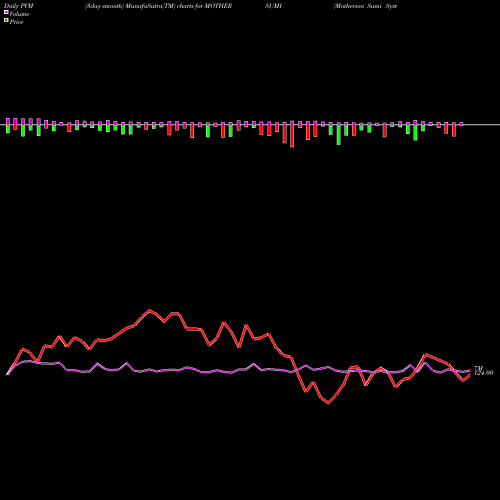Click the MunafaSutra charts for MOTHER heading
This screenshot has width=500, height=500.
158,6
